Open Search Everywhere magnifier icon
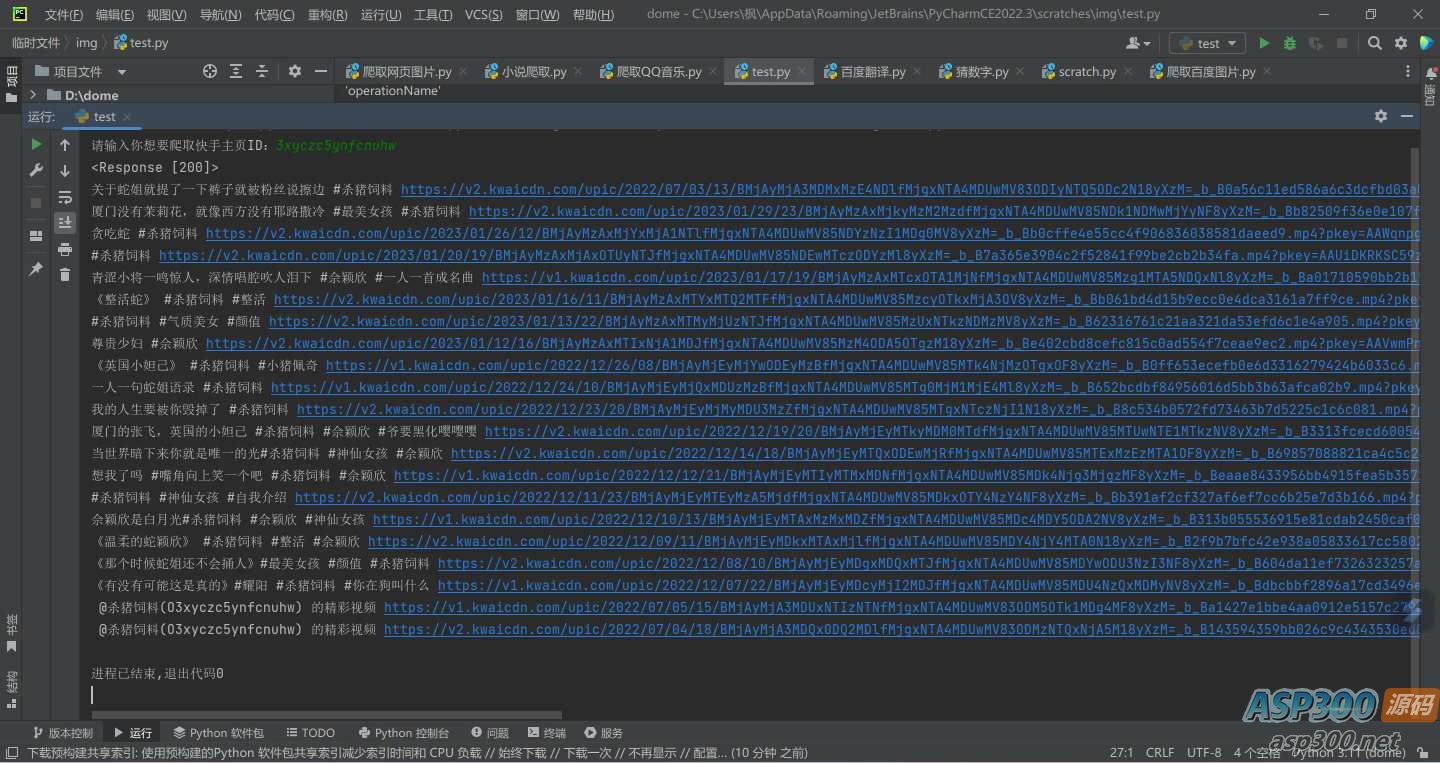The width and height of the screenshot is (1440, 763). tap(1375, 43)
